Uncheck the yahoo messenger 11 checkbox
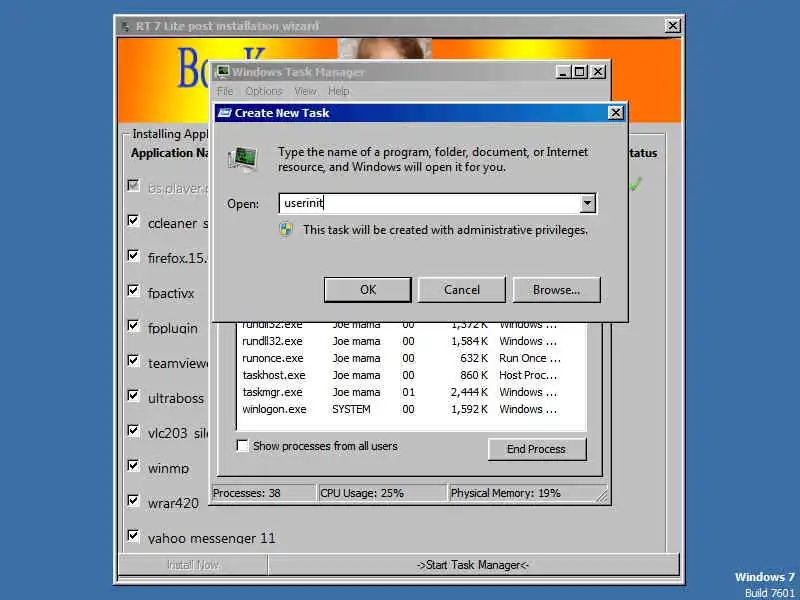The image size is (800, 600). point(133,535)
